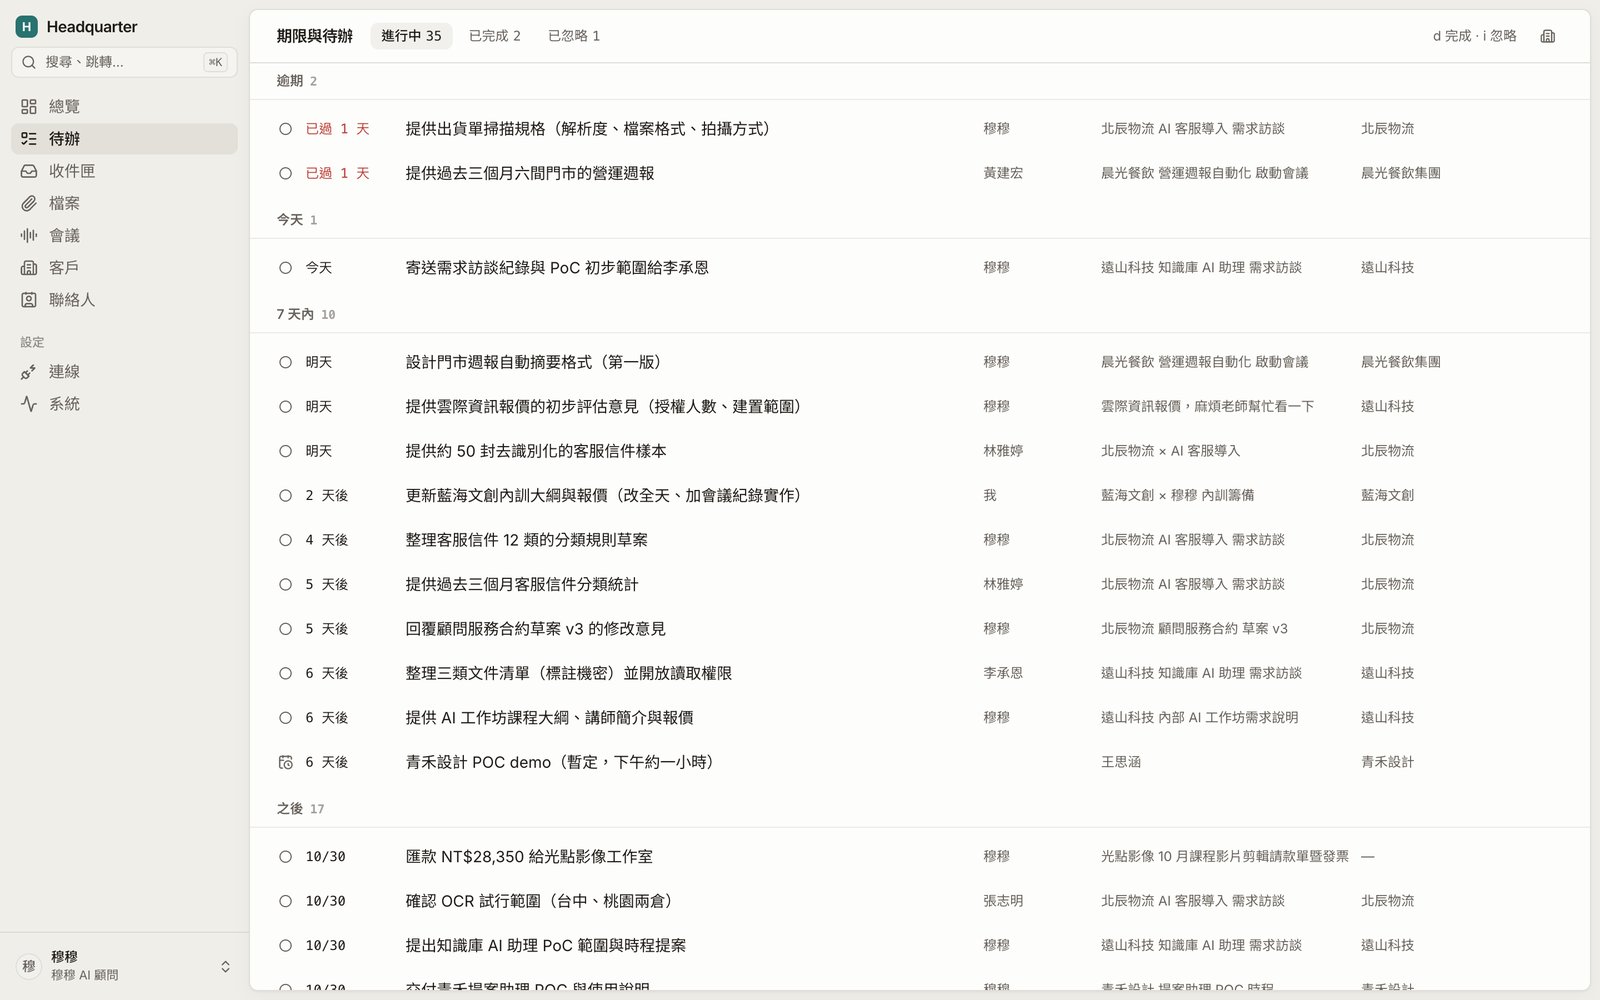This screenshot has width=1600, height=1000.
Task: Open the 連線 plug icon under 設定
Action: [x=29, y=372]
